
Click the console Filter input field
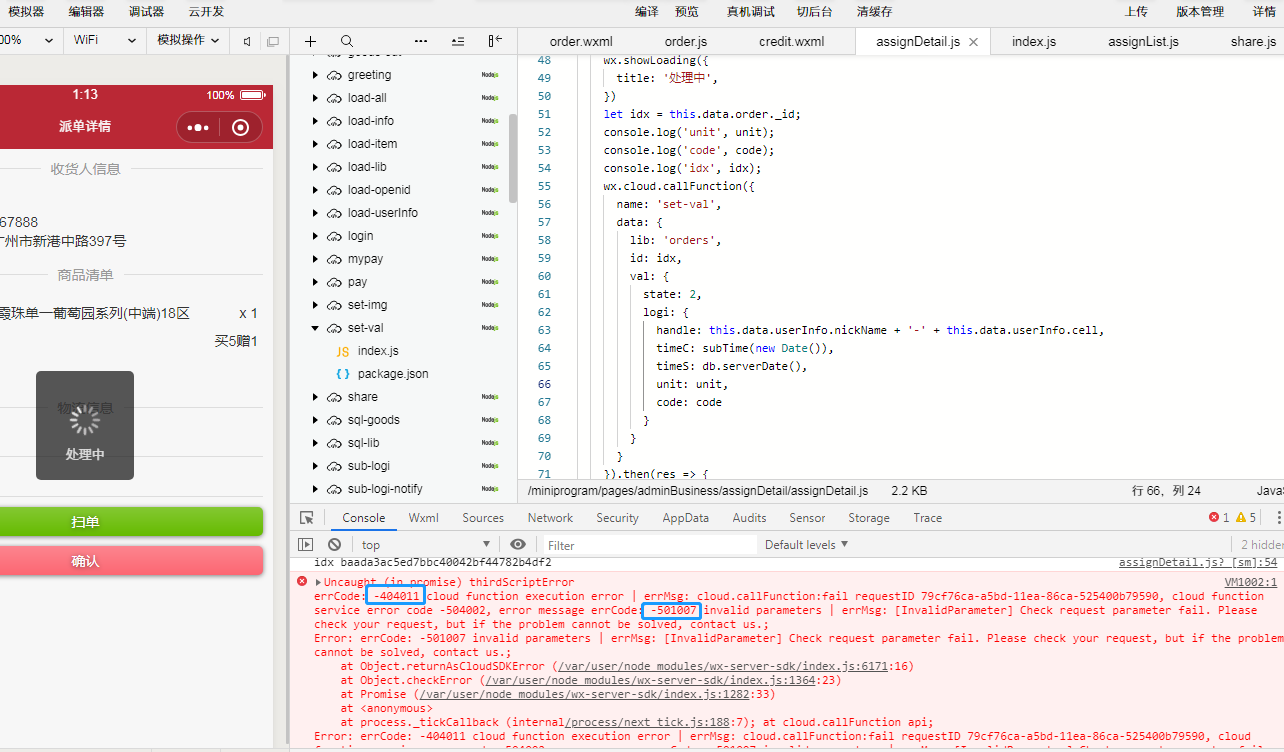point(650,545)
